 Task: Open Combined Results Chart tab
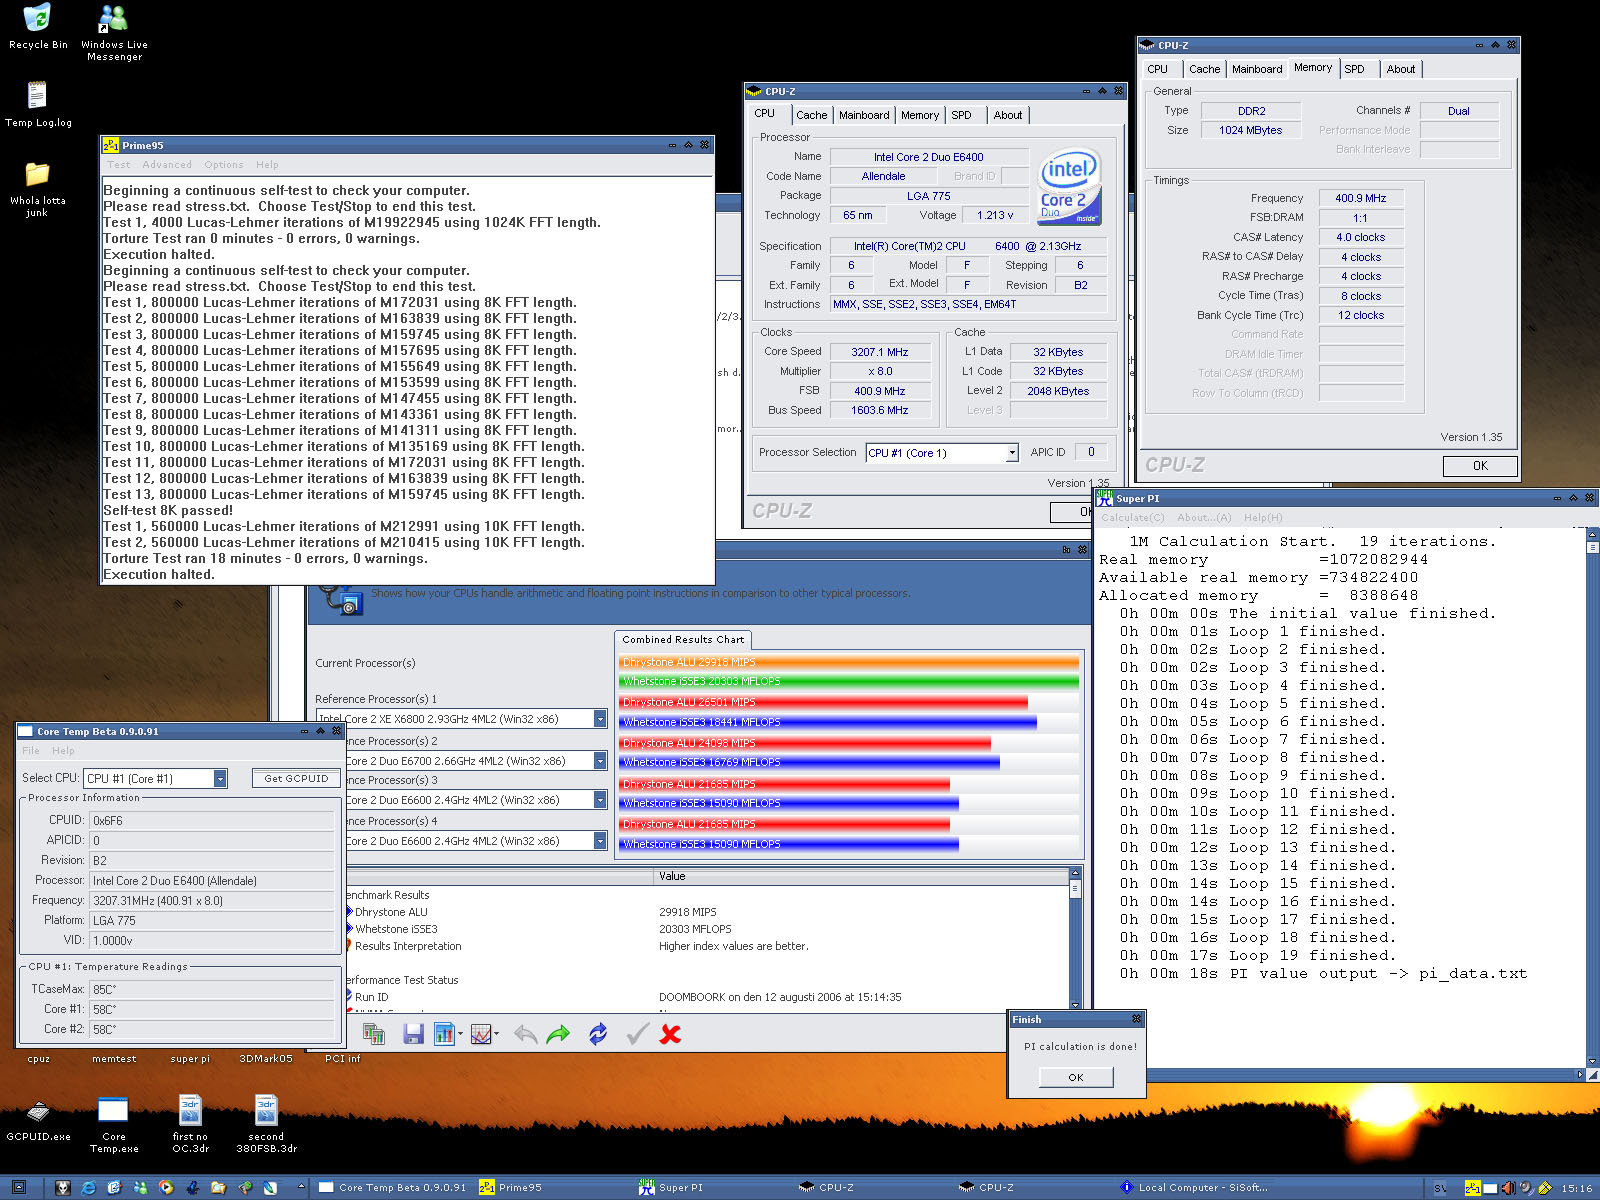[x=683, y=640]
